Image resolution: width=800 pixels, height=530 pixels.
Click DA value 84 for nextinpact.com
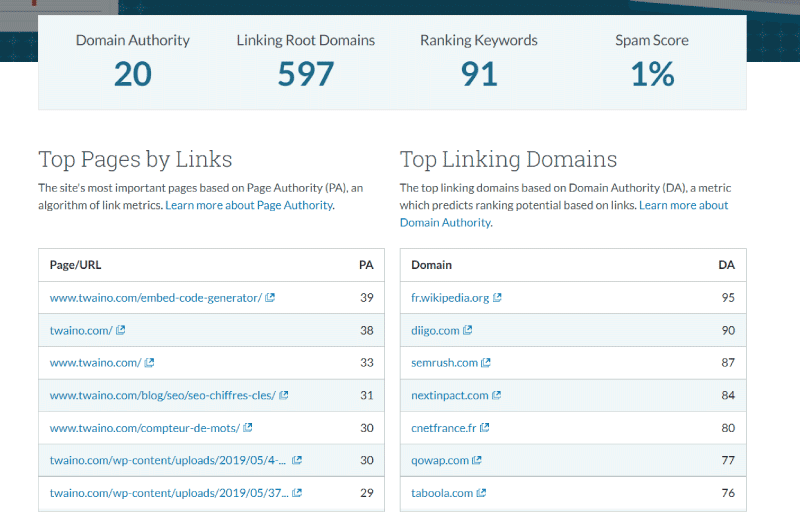point(728,395)
